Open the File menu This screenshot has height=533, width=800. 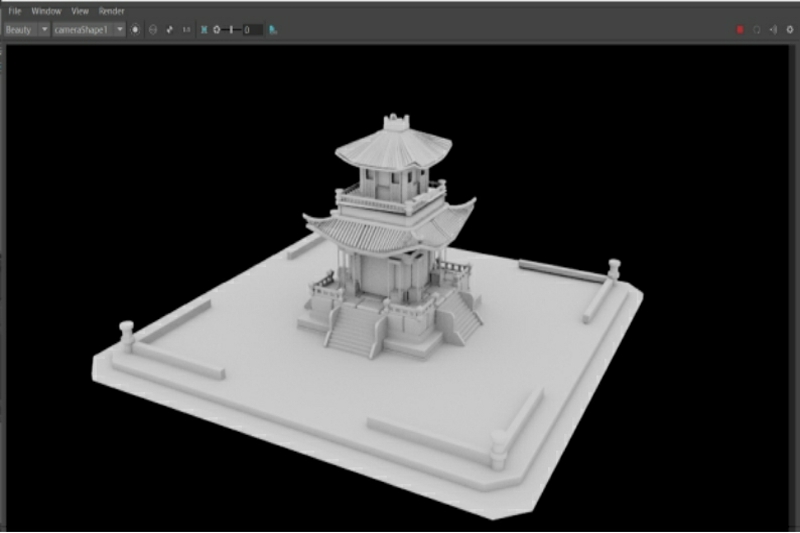15,11
